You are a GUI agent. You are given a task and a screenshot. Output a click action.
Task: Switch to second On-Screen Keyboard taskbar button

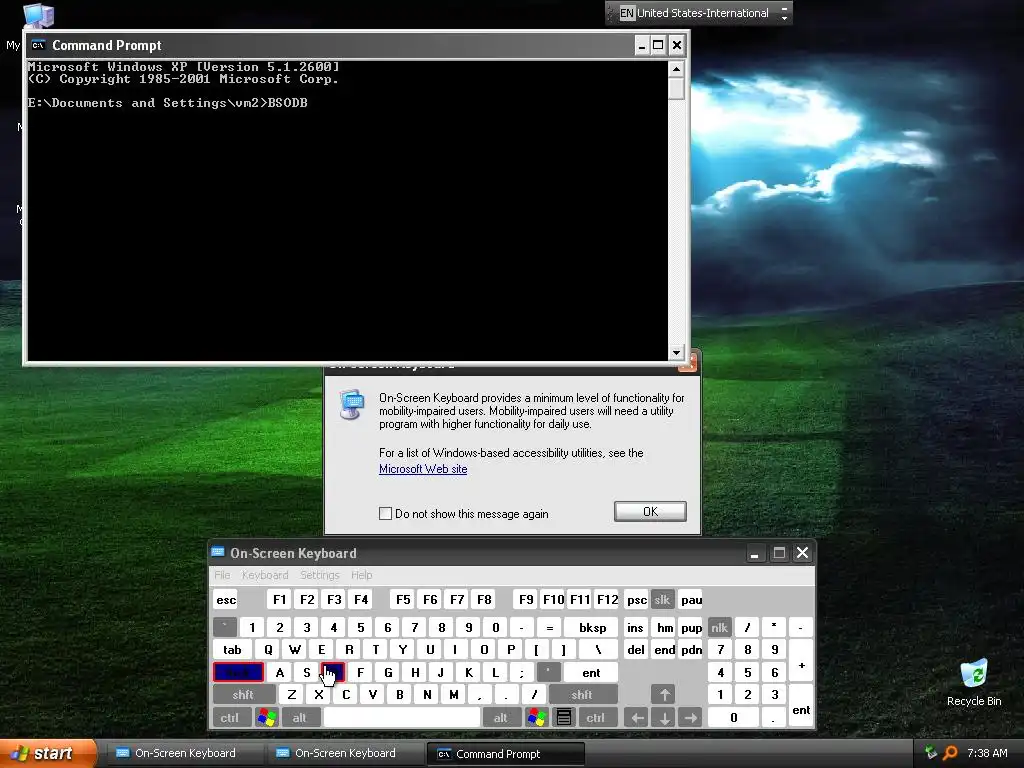(x=344, y=754)
